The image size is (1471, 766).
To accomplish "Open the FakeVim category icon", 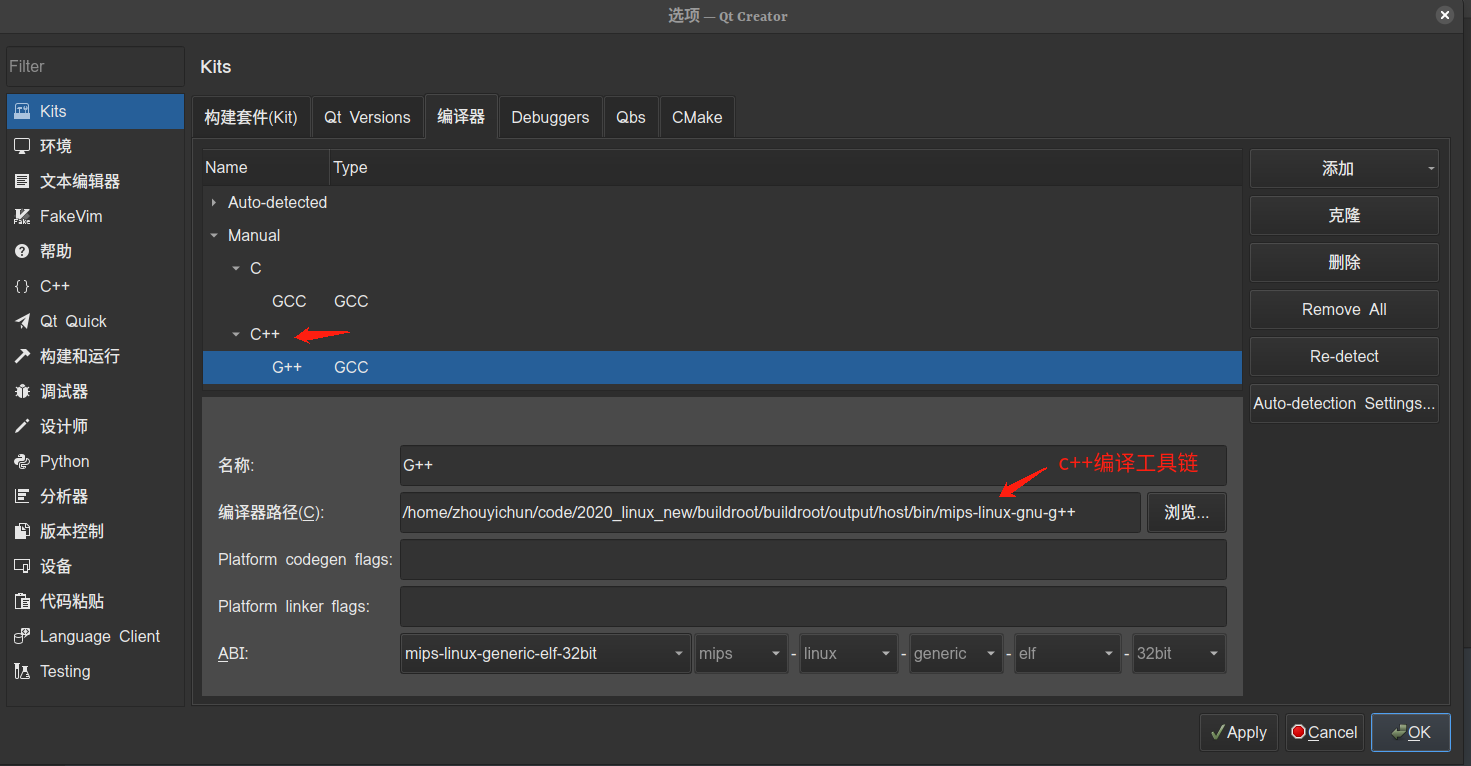I will (22, 216).
